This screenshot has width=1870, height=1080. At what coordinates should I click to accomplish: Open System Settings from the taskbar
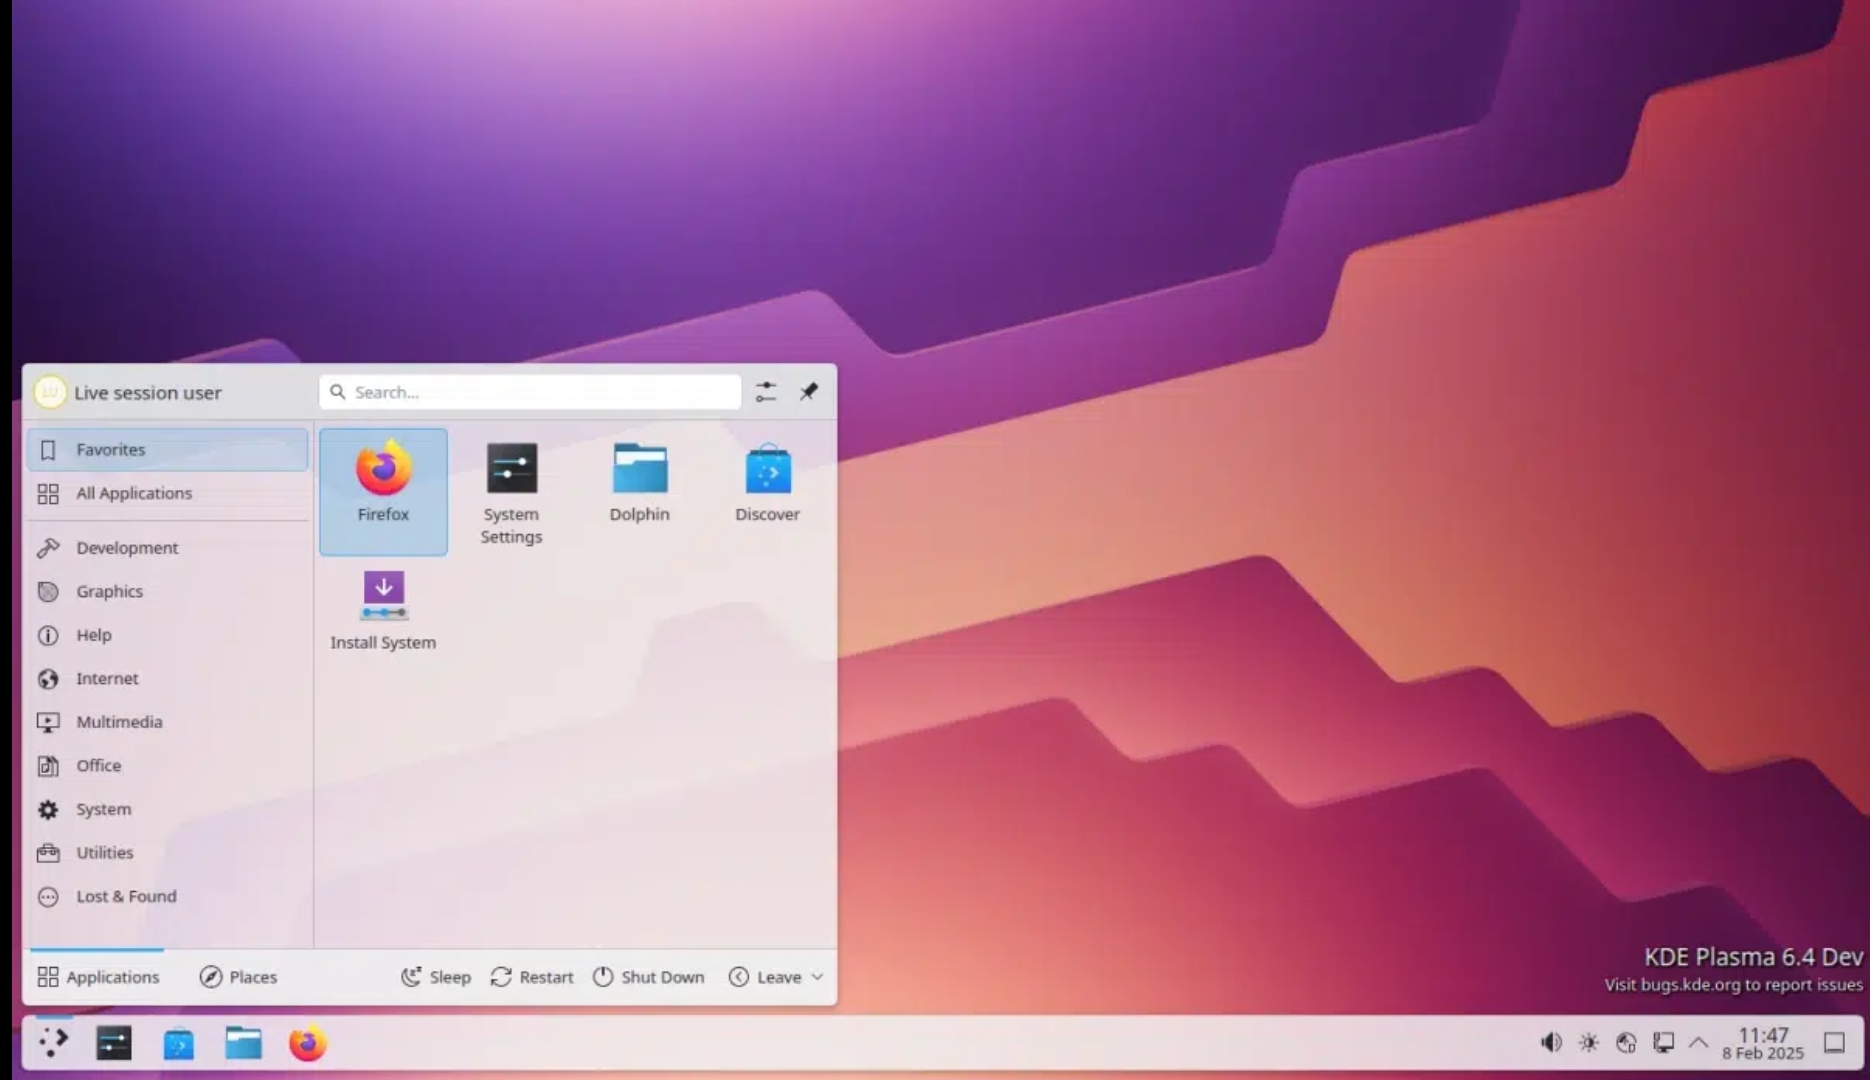(114, 1043)
